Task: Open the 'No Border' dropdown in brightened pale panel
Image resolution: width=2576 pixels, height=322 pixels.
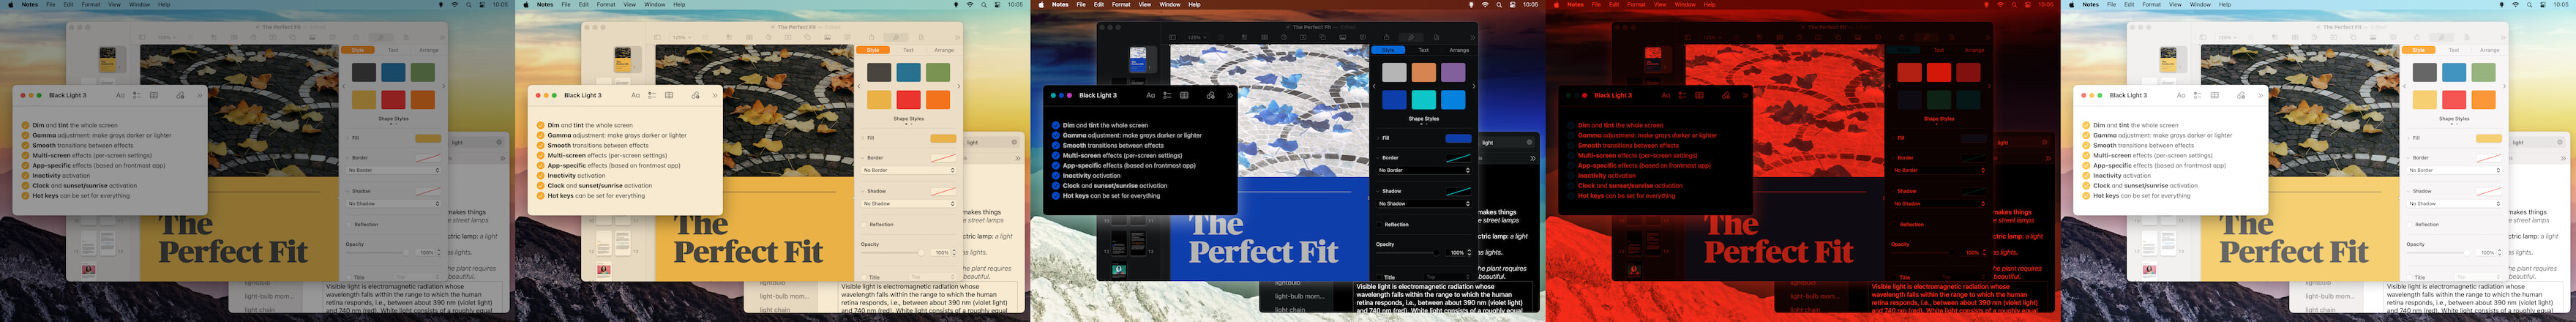Action: coord(2454,170)
